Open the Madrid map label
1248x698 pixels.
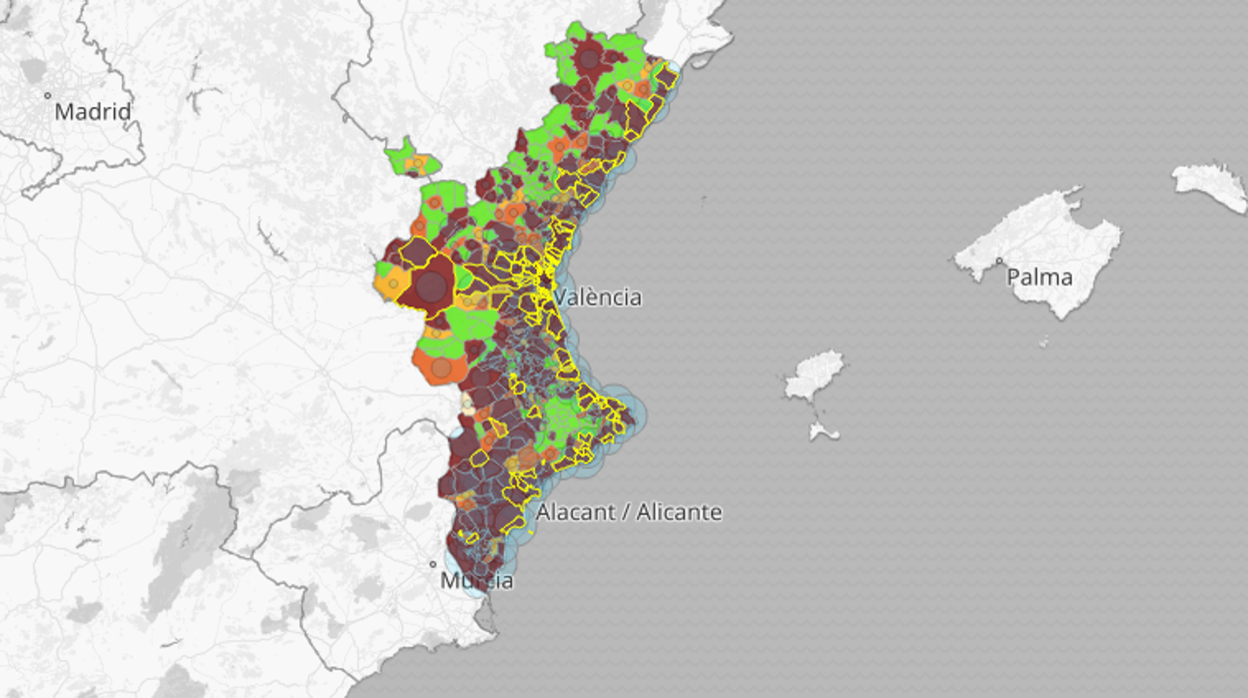coord(92,112)
